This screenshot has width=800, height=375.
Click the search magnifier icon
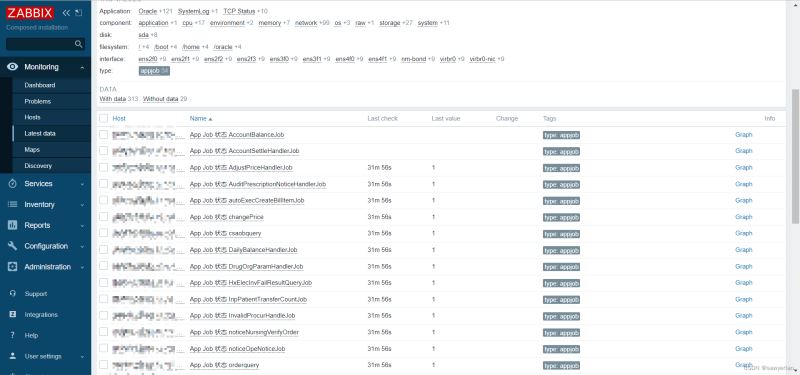[x=79, y=44]
